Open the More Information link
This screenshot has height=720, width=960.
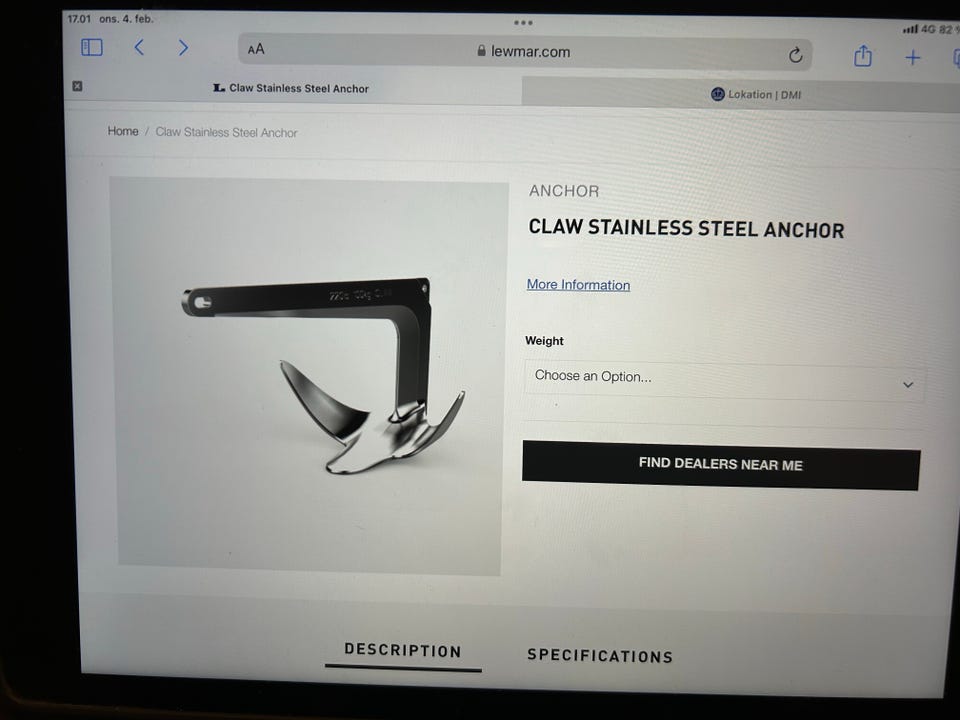(x=579, y=285)
